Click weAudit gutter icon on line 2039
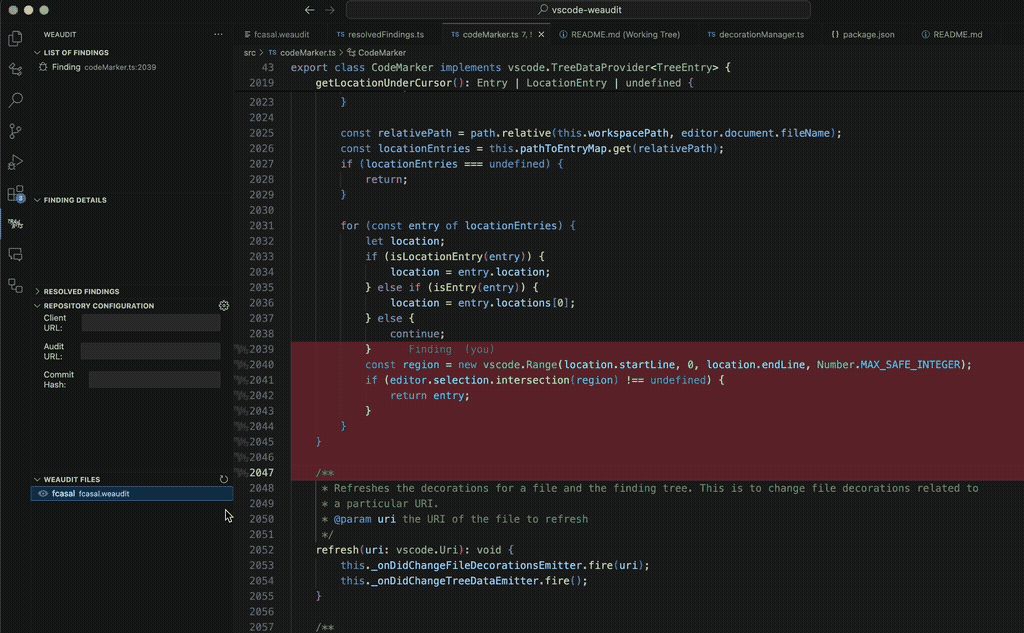Screen dimensions: 1024x633 click(241, 349)
